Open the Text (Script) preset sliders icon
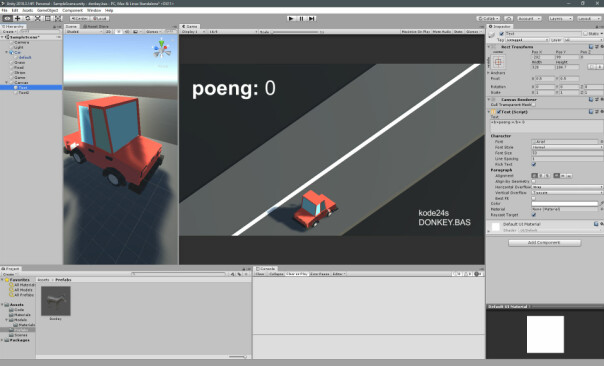Image resolution: width=604 pixels, height=366 pixels. tap(596, 112)
